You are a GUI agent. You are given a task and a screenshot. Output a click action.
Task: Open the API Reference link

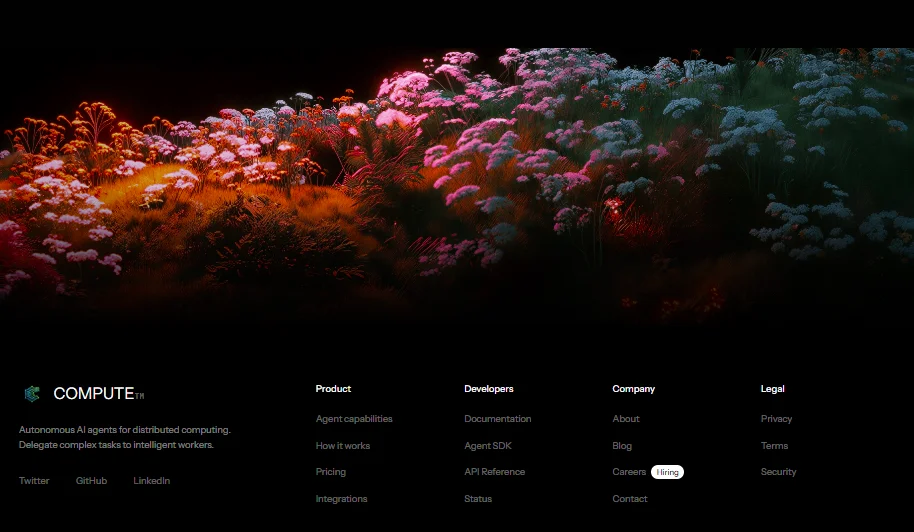494,472
